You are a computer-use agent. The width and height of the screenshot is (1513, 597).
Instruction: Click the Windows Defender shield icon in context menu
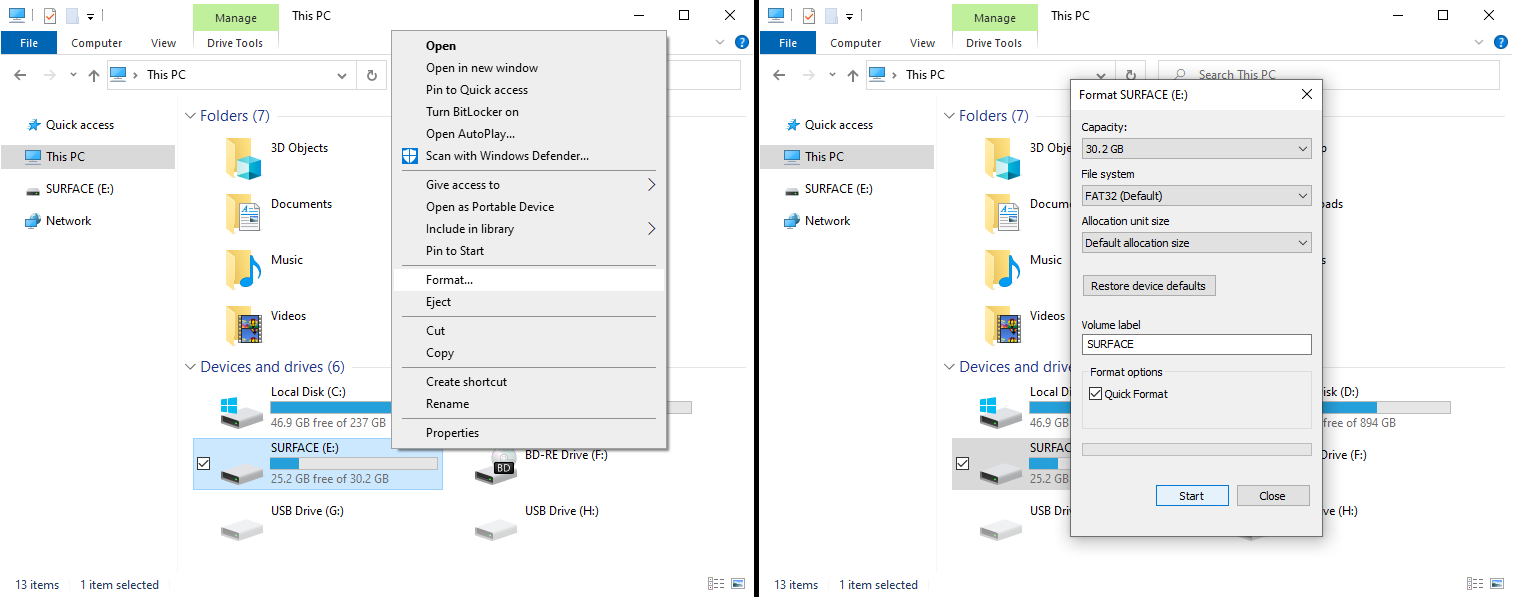click(409, 156)
